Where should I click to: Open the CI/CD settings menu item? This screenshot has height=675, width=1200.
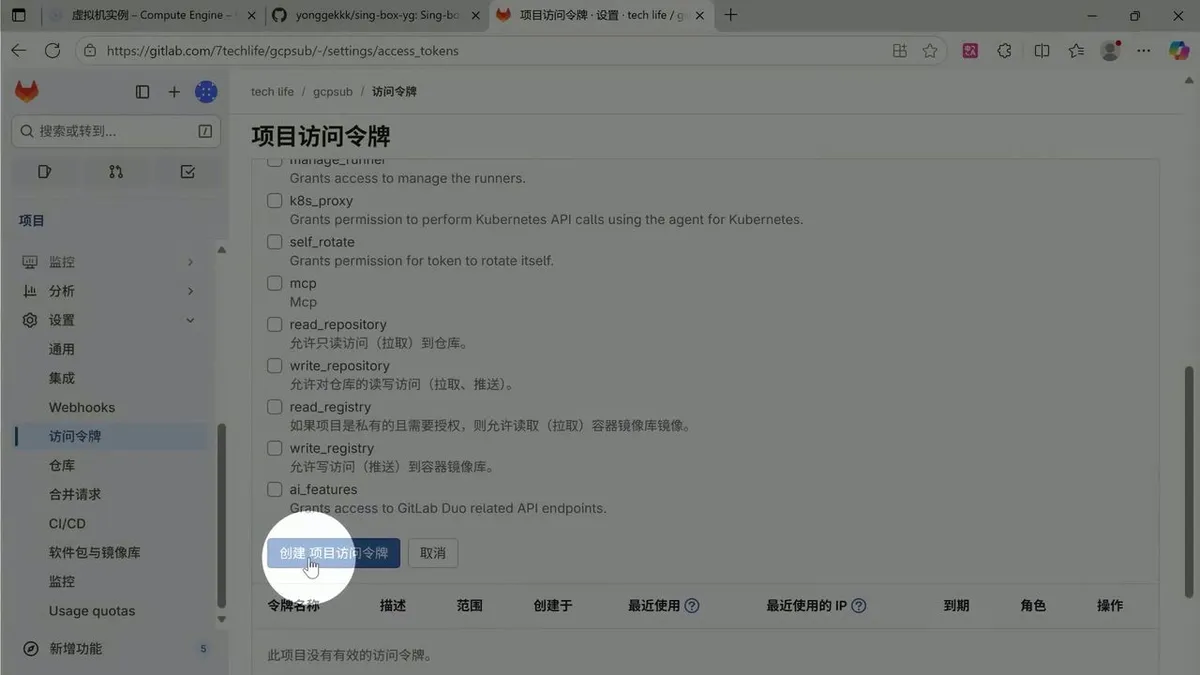67,523
